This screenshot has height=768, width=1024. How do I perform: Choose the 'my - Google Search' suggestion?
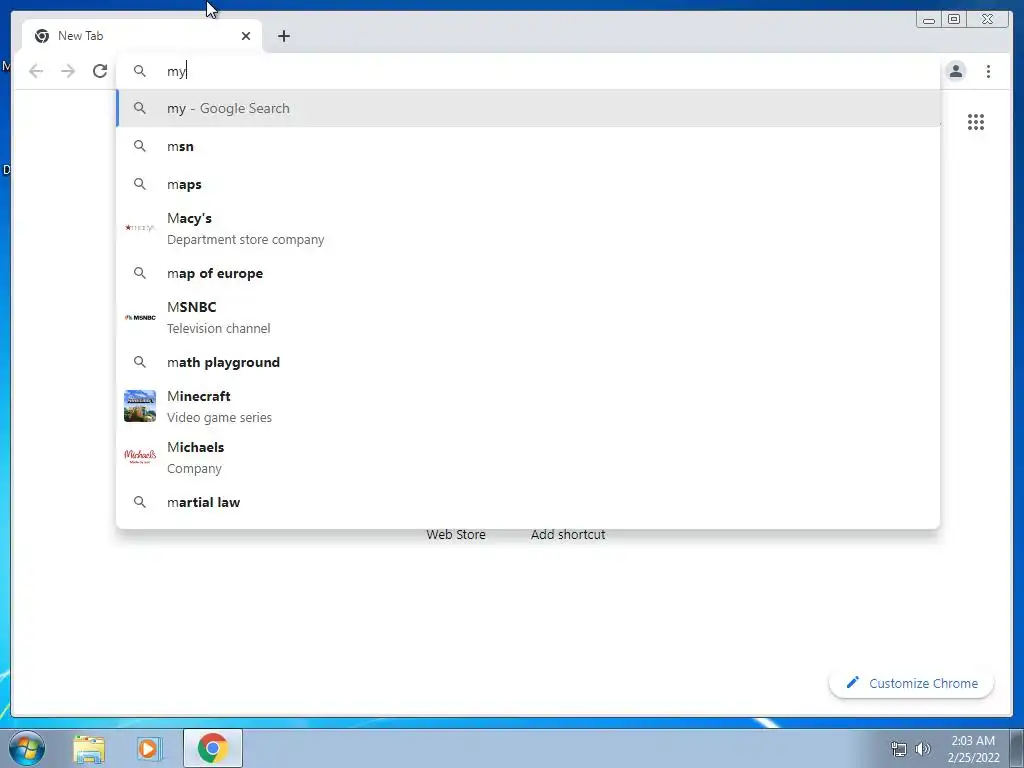pyautogui.click(x=528, y=108)
